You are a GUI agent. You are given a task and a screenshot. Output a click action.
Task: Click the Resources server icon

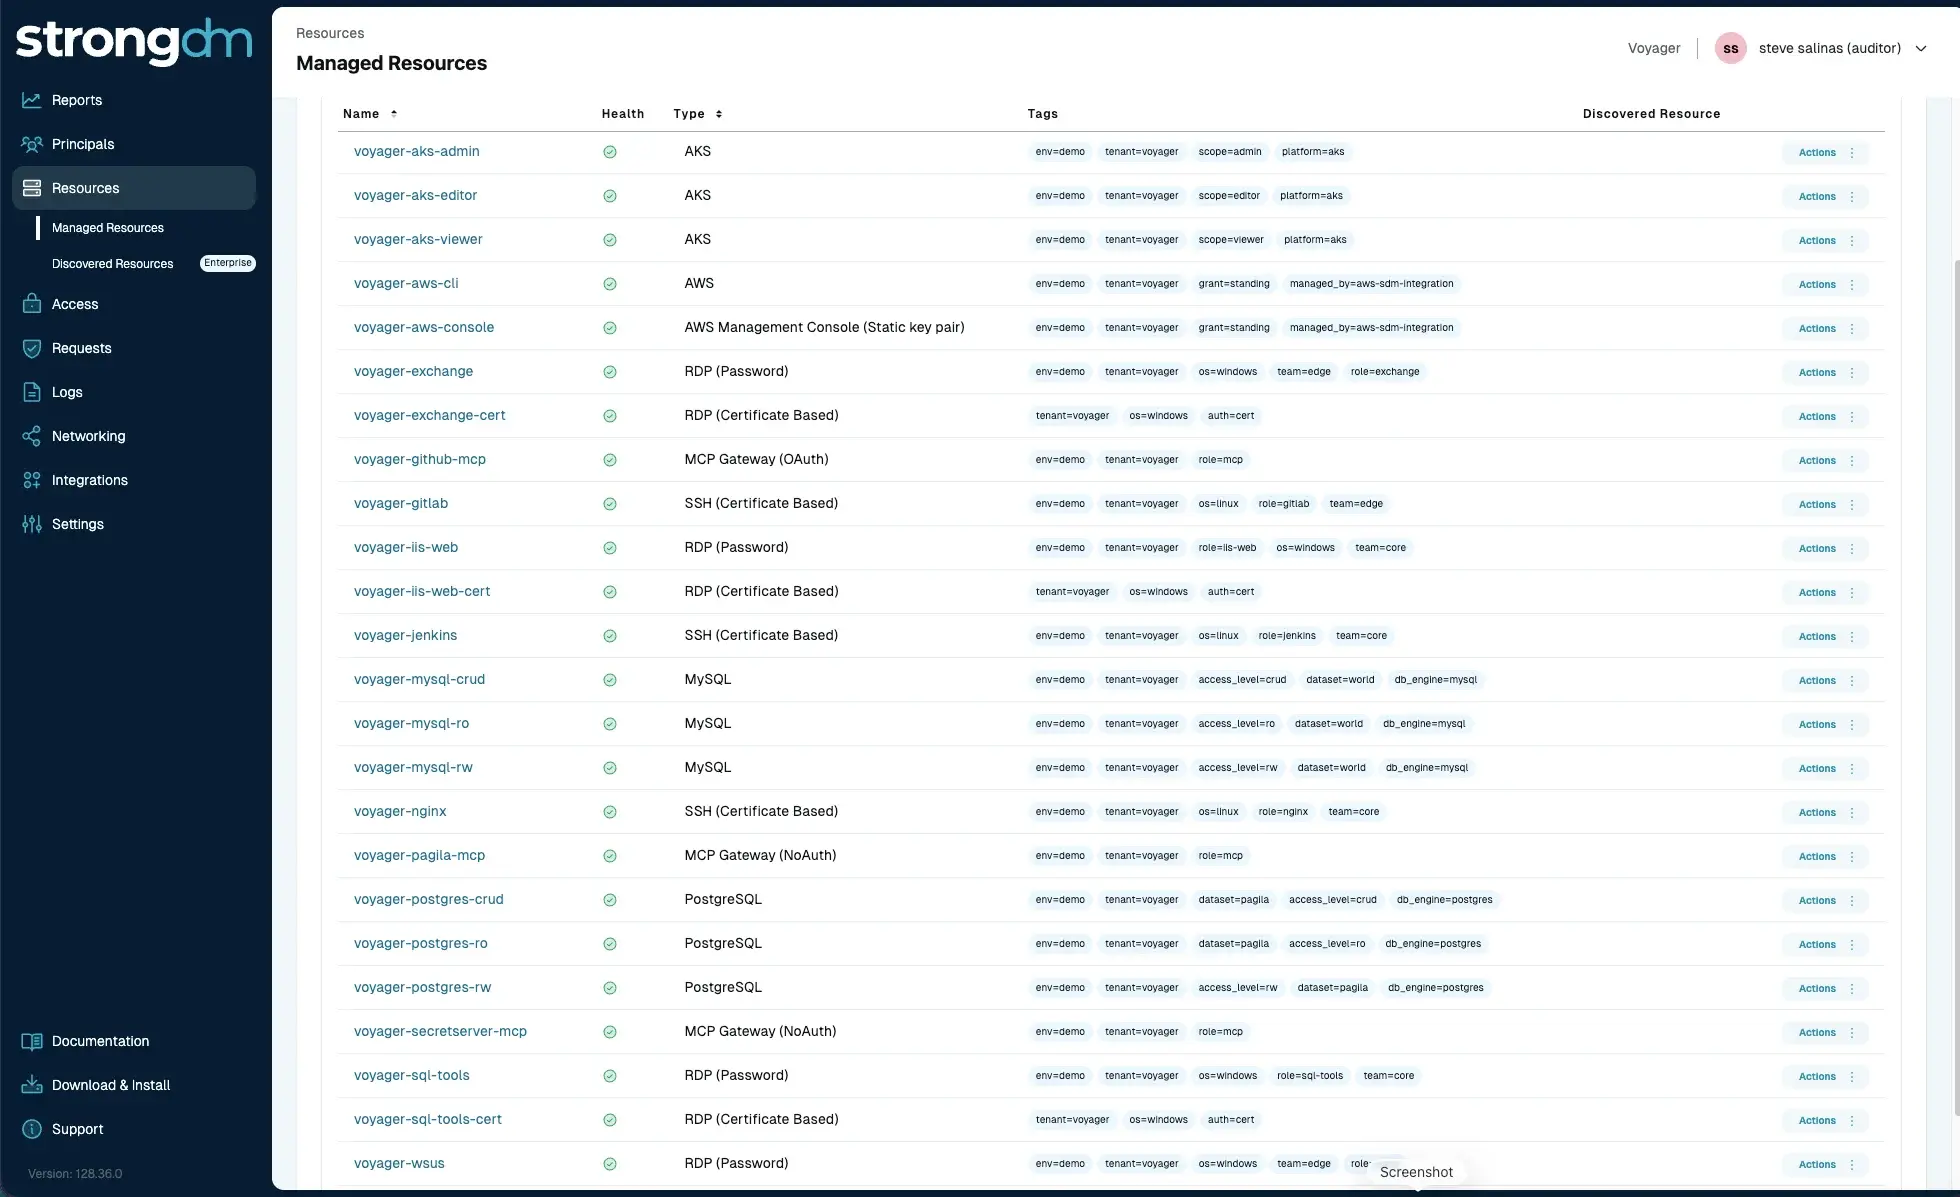(x=32, y=188)
